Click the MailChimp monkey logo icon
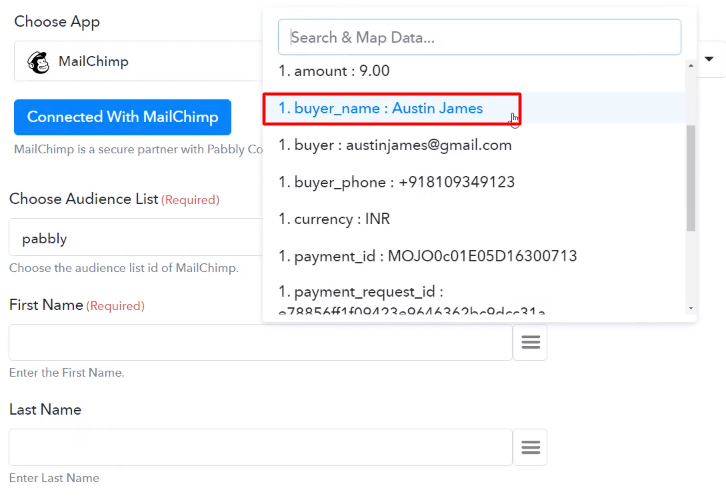 38,62
